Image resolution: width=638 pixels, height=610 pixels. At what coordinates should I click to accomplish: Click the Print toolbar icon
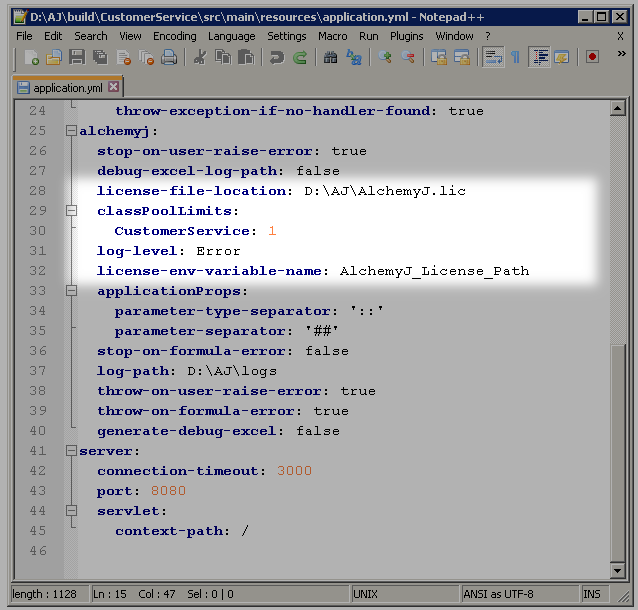pos(169,57)
